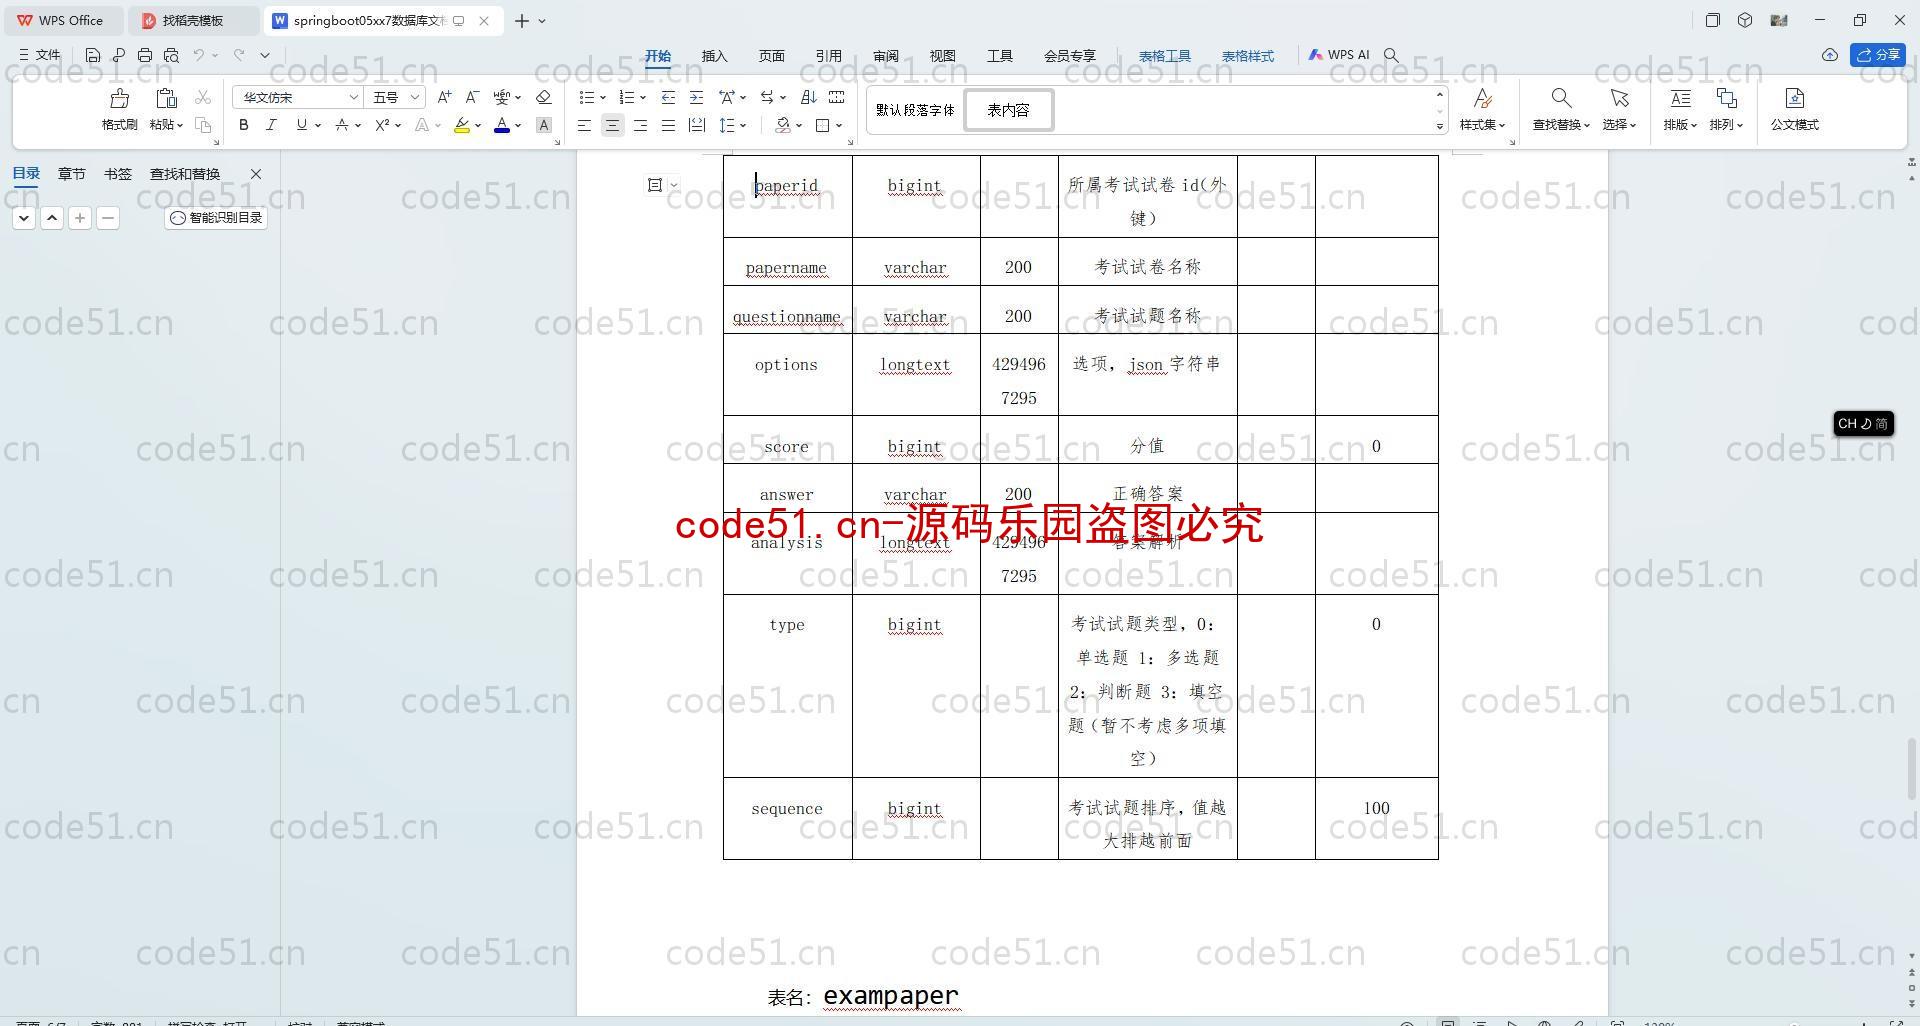This screenshot has width=1920, height=1026.
Task: Click the WPS AI button
Action: (x=1339, y=55)
